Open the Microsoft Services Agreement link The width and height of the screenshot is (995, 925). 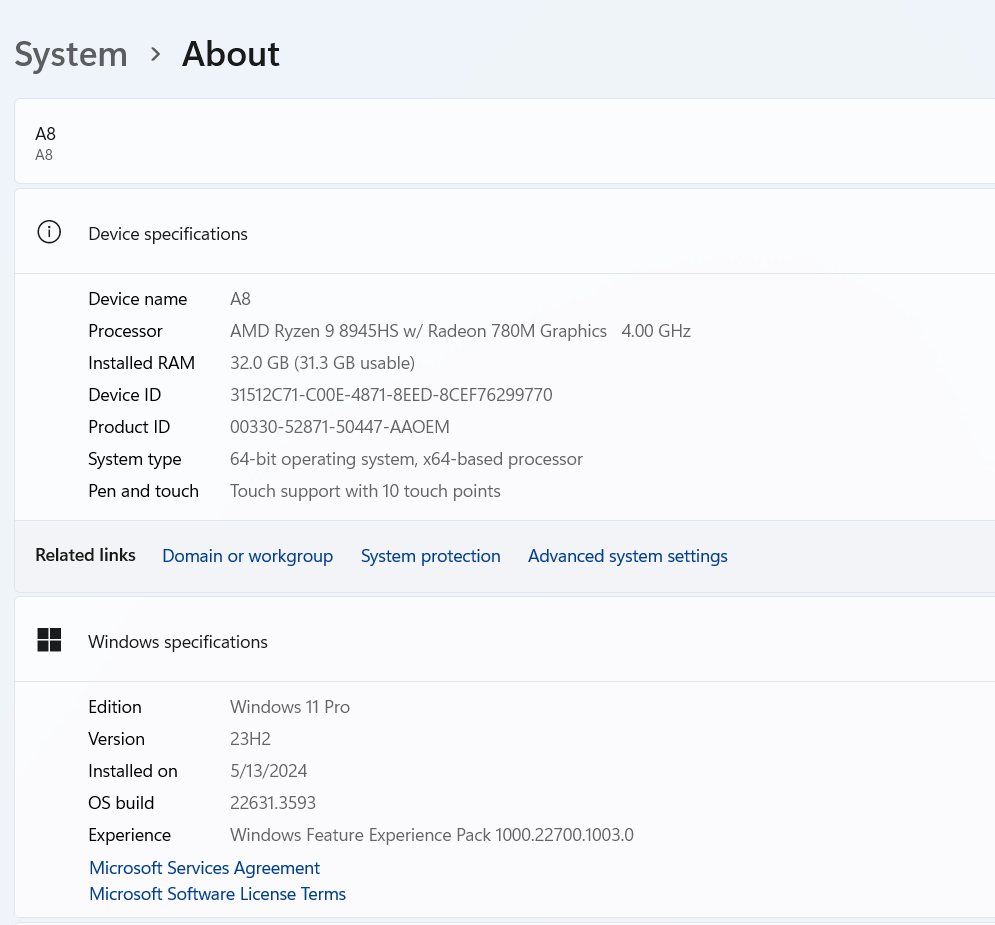coord(204,868)
